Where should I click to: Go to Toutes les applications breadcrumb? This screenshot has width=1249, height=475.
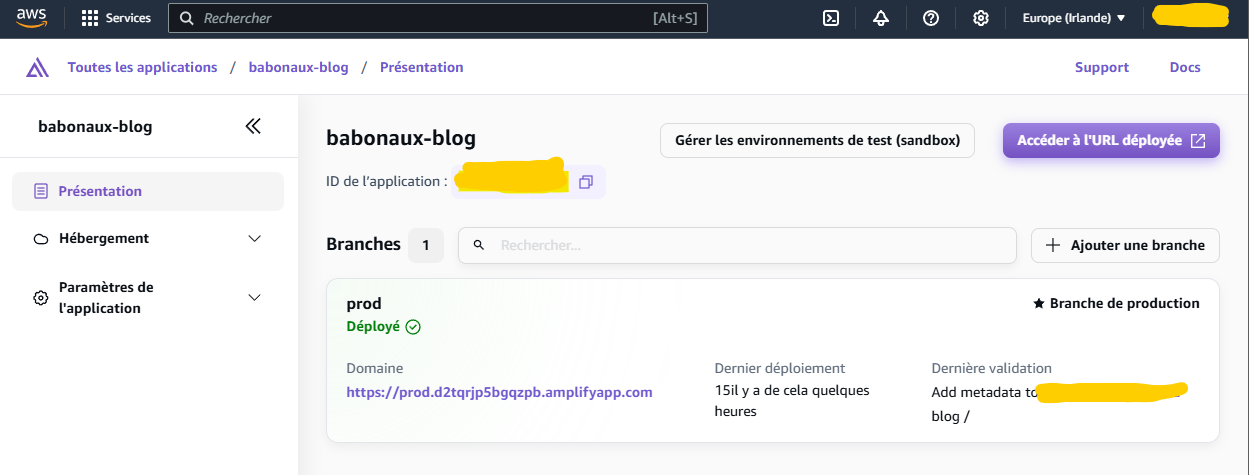click(x=142, y=68)
